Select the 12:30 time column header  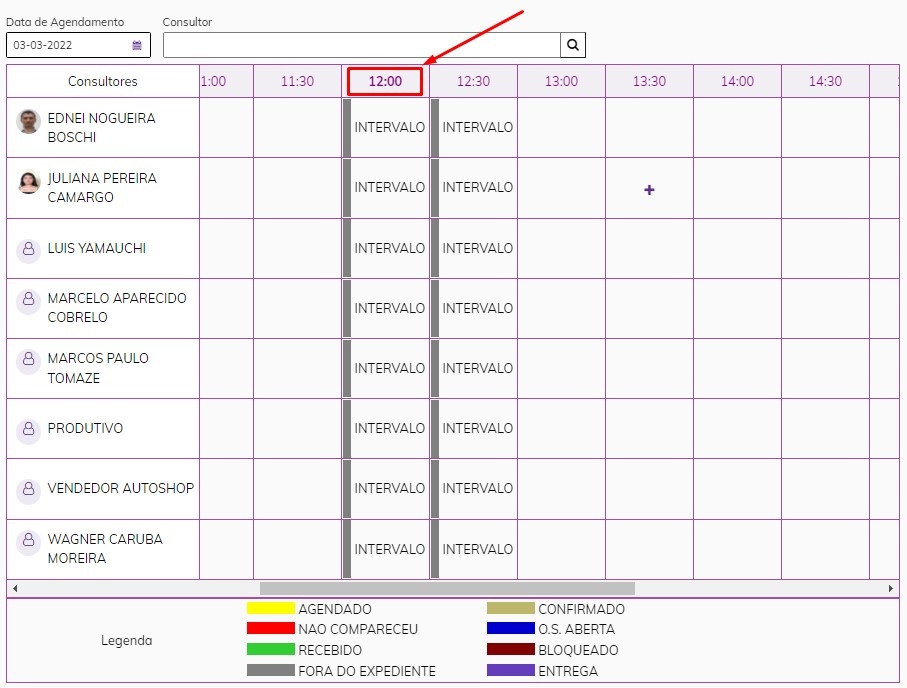point(473,81)
